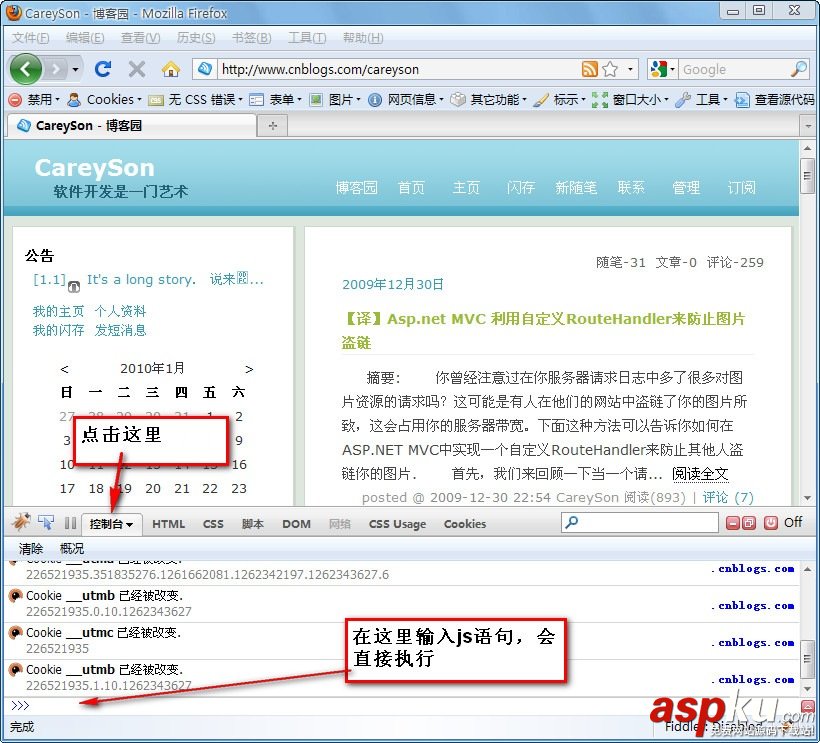Screen dimensions: 820x743
Task: Click the Forward navigation arrow
Action: pyautogui.click(x=56, y=69)
